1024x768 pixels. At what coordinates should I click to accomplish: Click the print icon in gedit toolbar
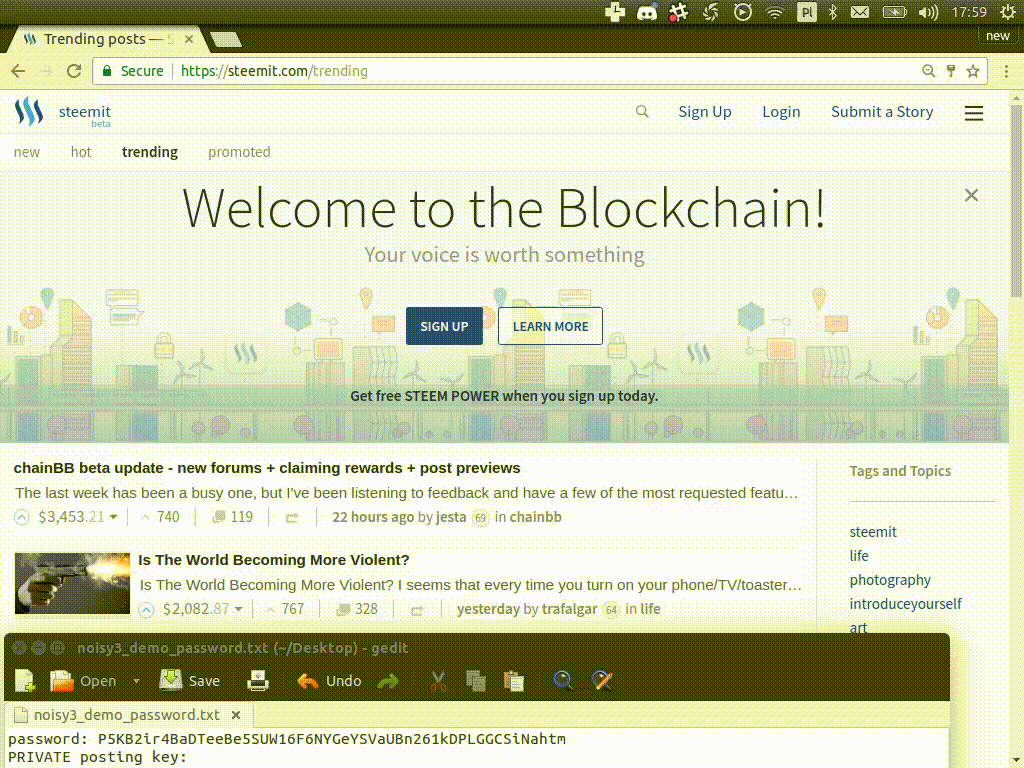pos(258,681)
